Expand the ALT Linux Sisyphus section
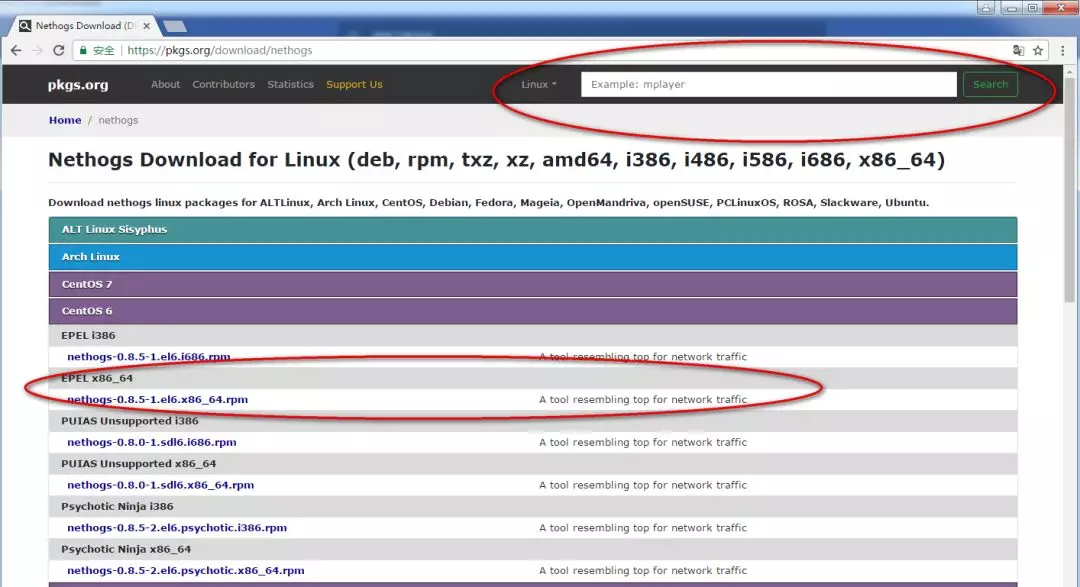This screenshot has width=1080, height=587. tap(532, 229)
